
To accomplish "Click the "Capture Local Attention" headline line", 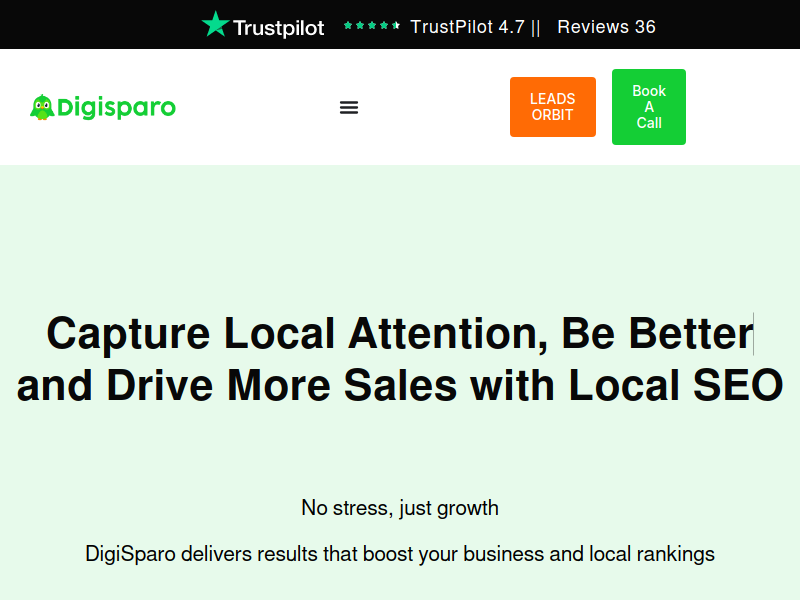I will pyautogui.click(x=290, y=333).
